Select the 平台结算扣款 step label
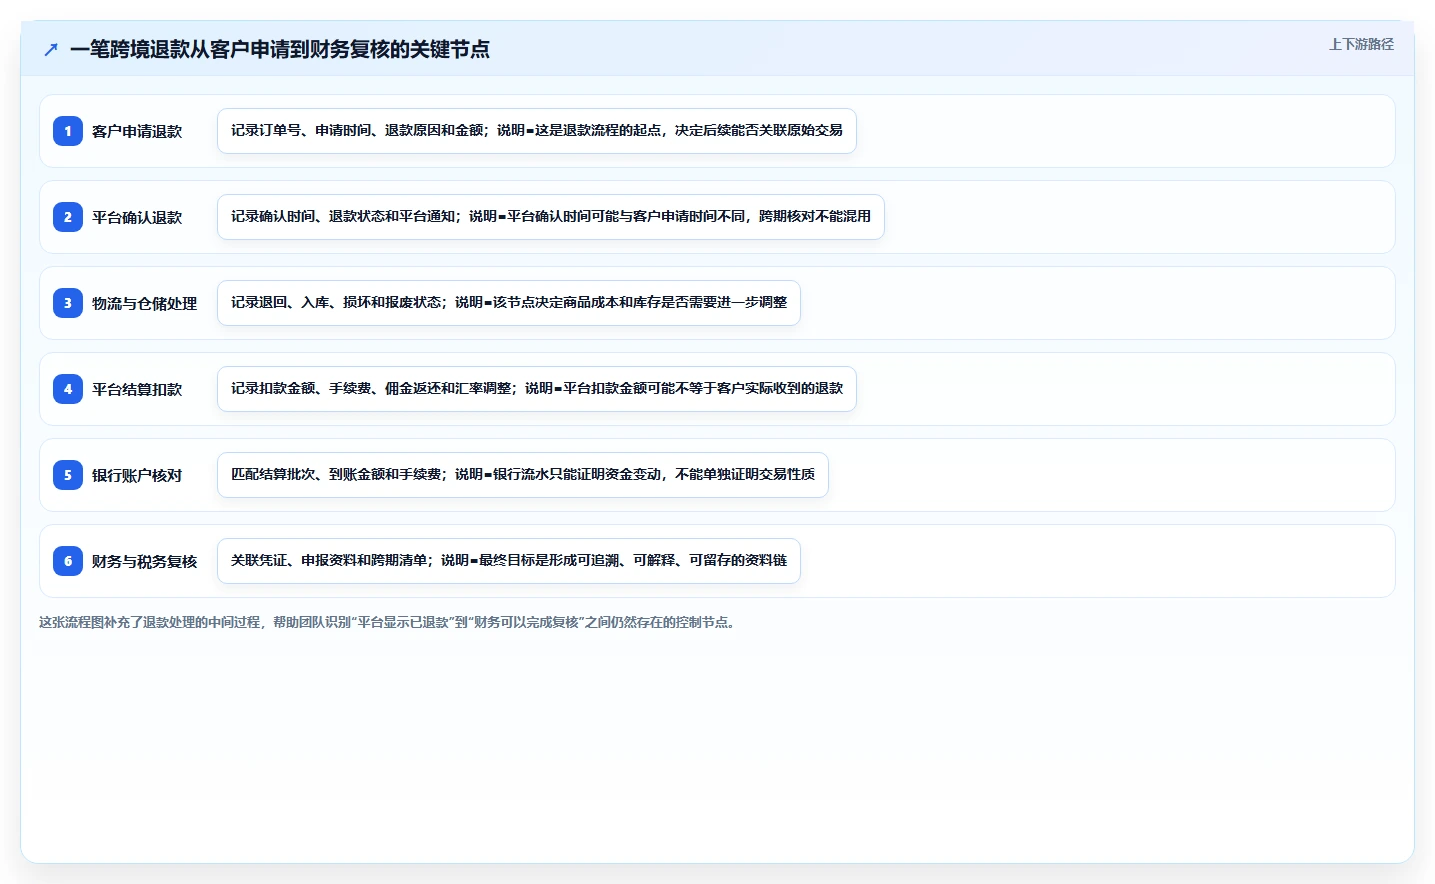Viewport: 1435px width, 884px height. (x=137, y=389)
